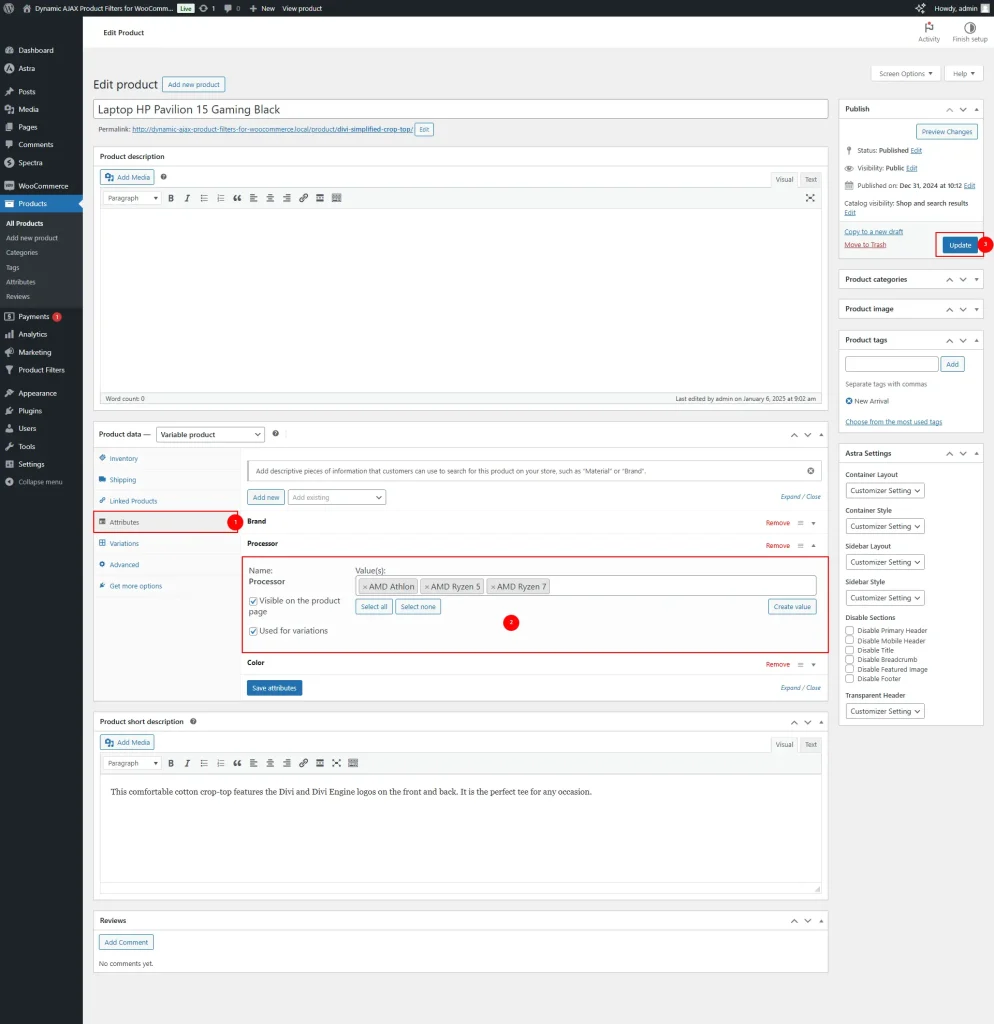Open the Sidebar Style dropdown

885,598
